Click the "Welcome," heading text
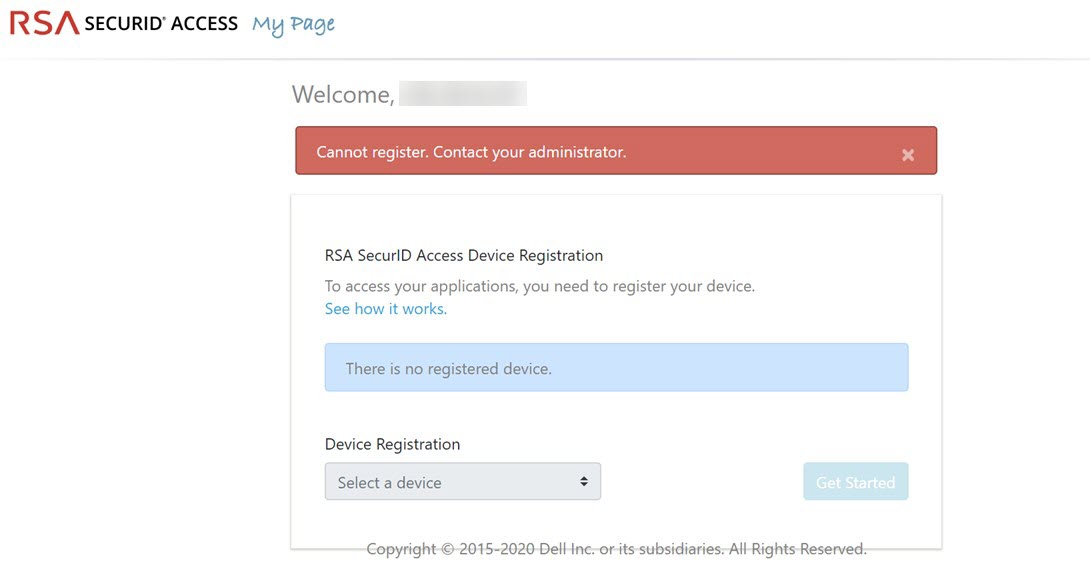Screen dimensions: 1090x585 342,95
